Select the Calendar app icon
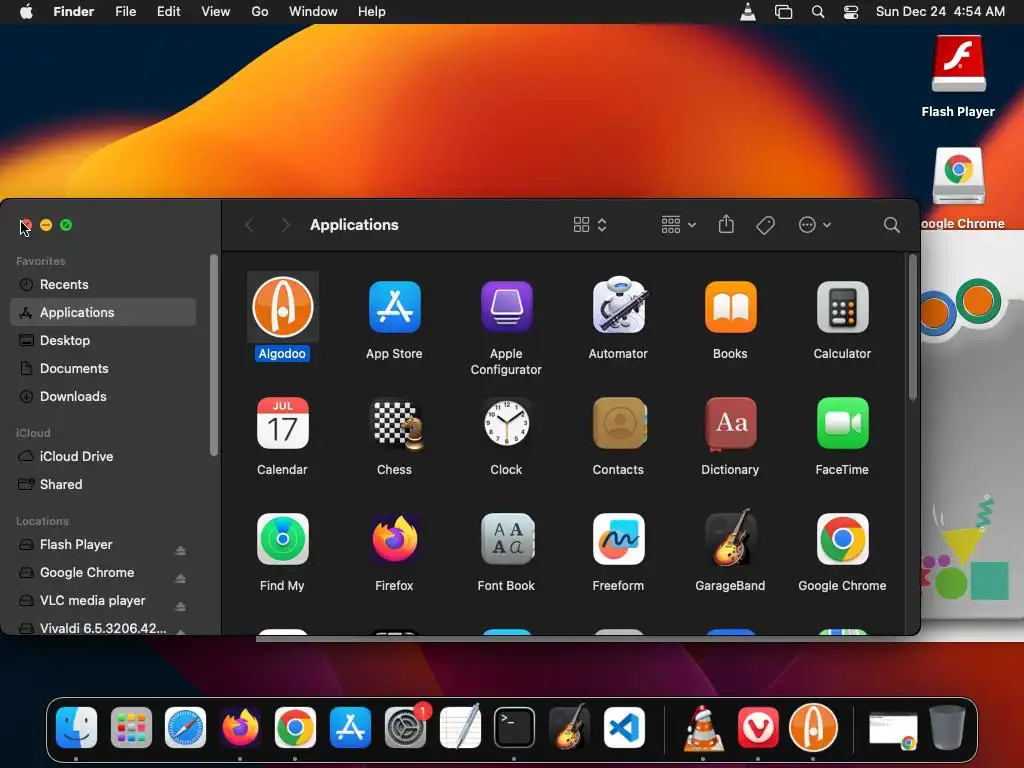This screenshot has width=1024, height=768. pos(283,423)
